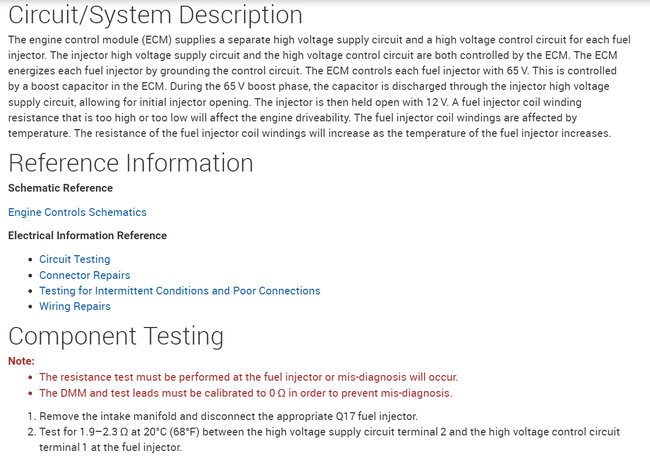Click the Circuit/System Description heading

point(155,16)
